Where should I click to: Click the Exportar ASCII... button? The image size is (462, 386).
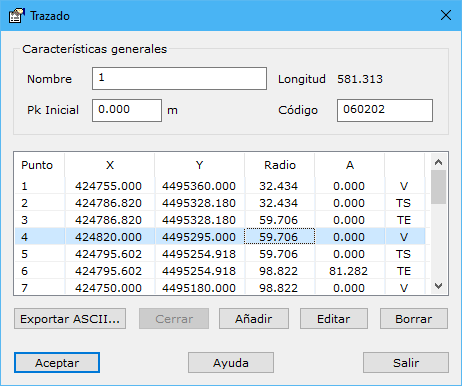[70, 319]
